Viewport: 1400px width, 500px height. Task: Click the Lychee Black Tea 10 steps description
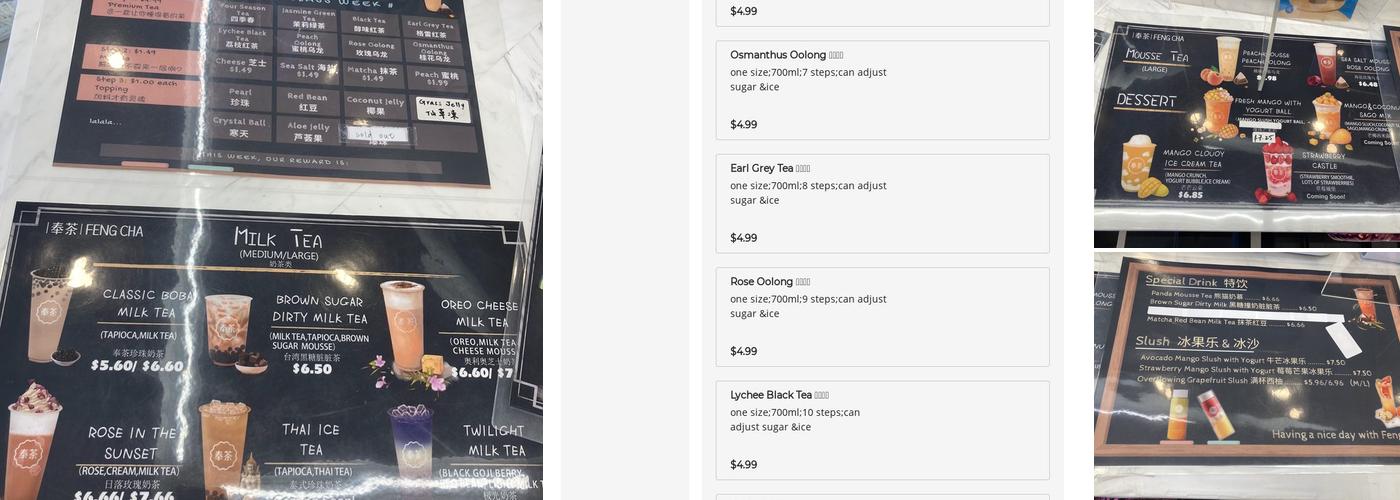(795, 420)
